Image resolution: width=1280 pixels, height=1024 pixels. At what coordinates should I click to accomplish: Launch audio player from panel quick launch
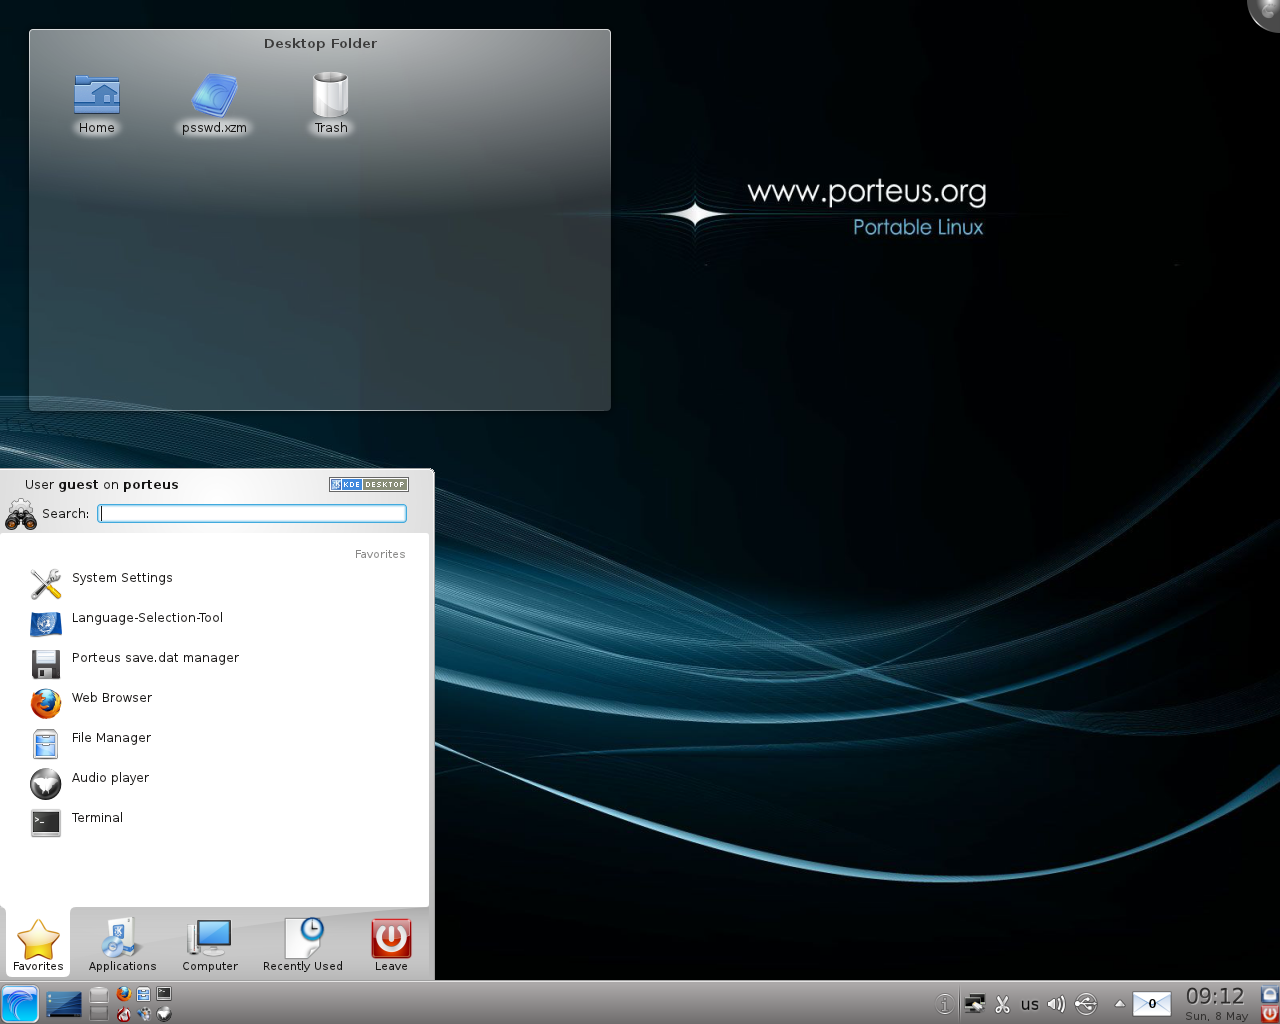point(164,1014)
